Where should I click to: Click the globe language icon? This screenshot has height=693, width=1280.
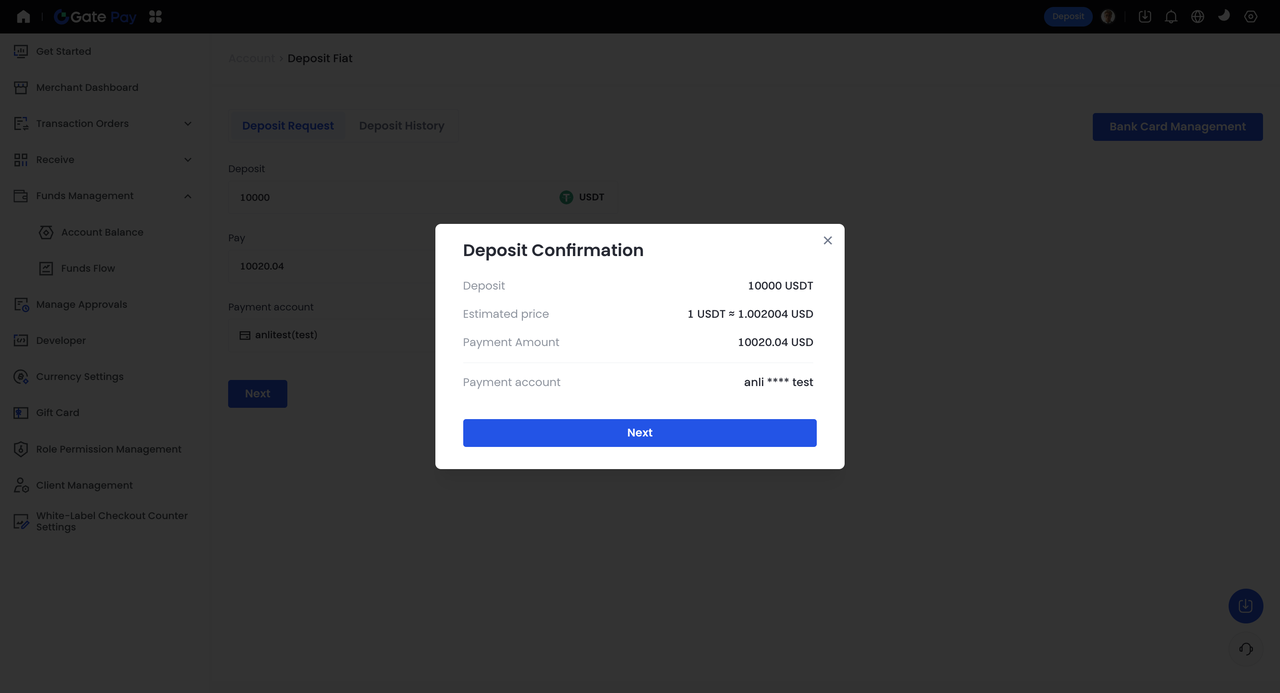(x=1197, y=17)
